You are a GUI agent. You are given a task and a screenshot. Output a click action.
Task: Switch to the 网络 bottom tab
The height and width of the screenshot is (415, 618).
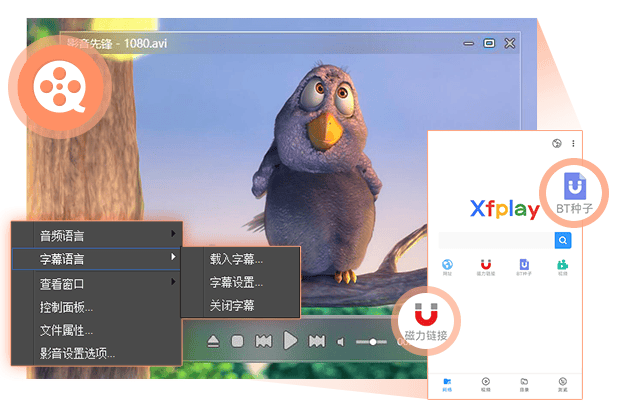tap(447, 385)
